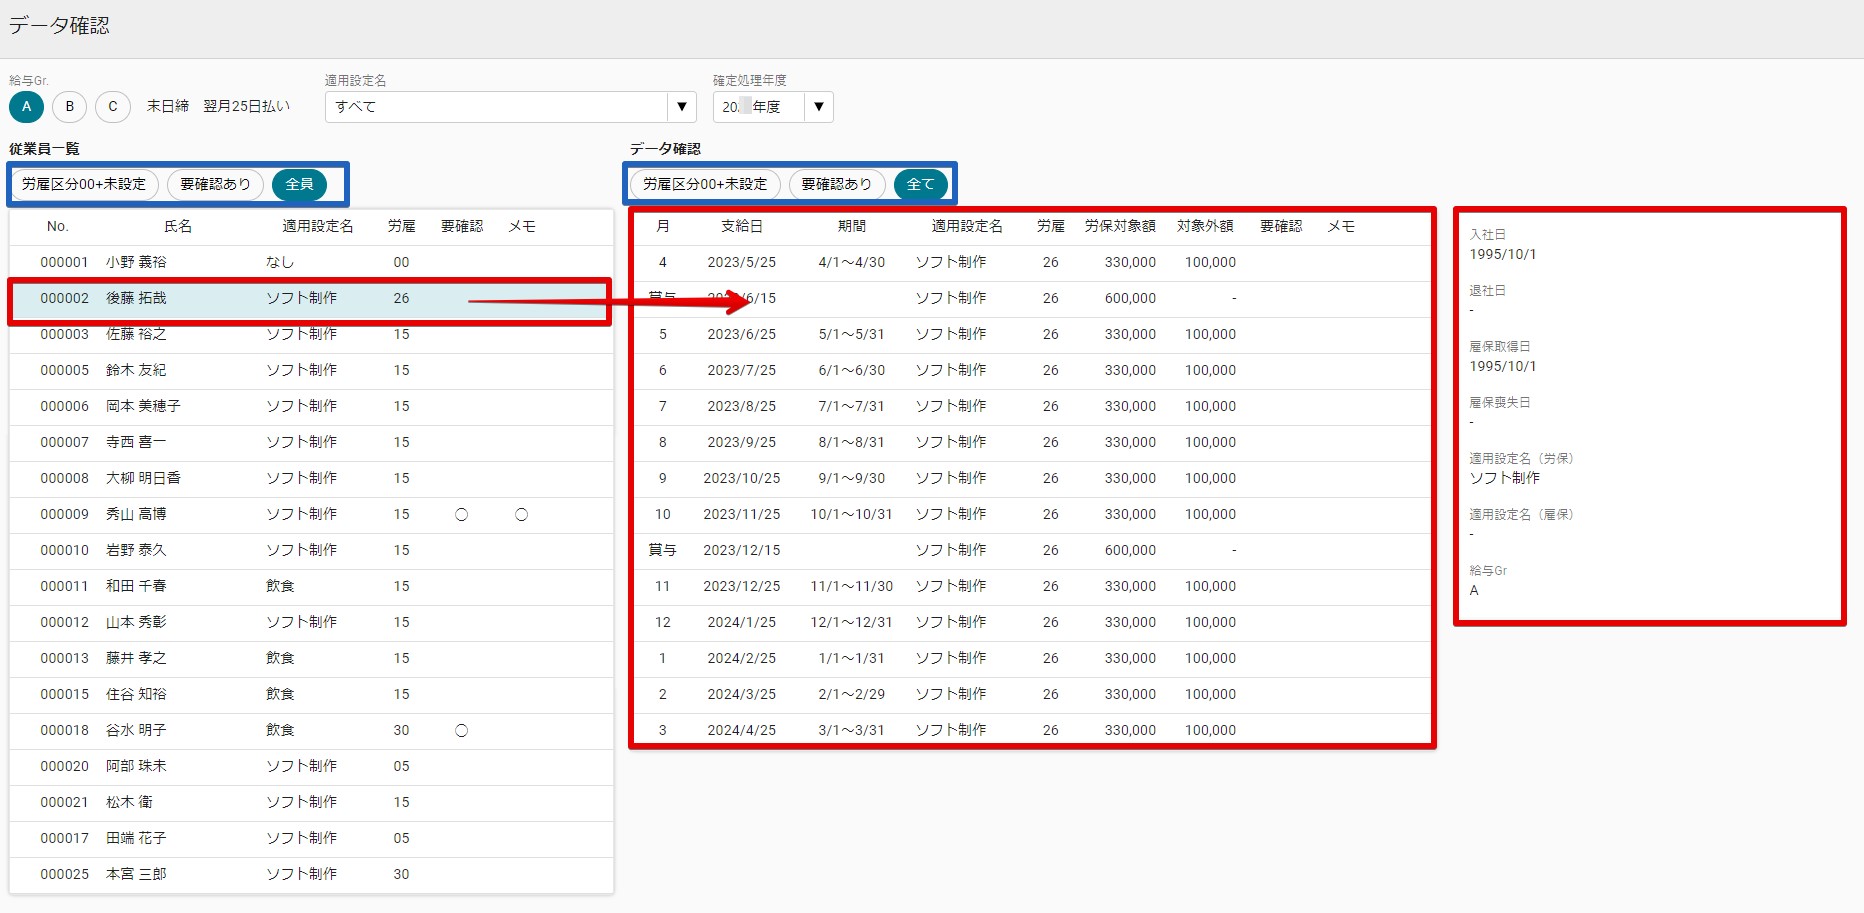Open the 確定処理年度 year dropdown arrow
Image resolution: width=1864 pixels, height=913 pixels.
click(x=819, y=107)
